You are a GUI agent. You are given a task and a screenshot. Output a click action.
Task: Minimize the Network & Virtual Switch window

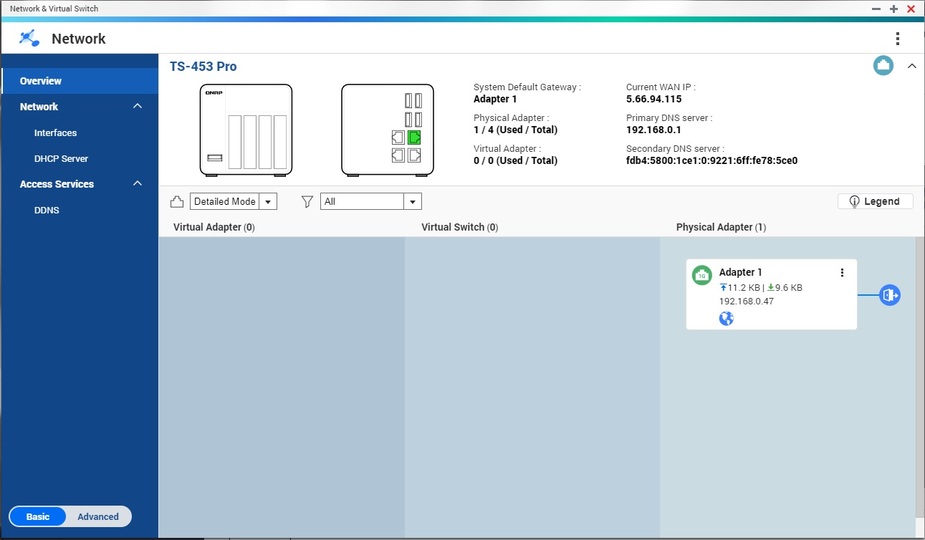coord(876,8)
